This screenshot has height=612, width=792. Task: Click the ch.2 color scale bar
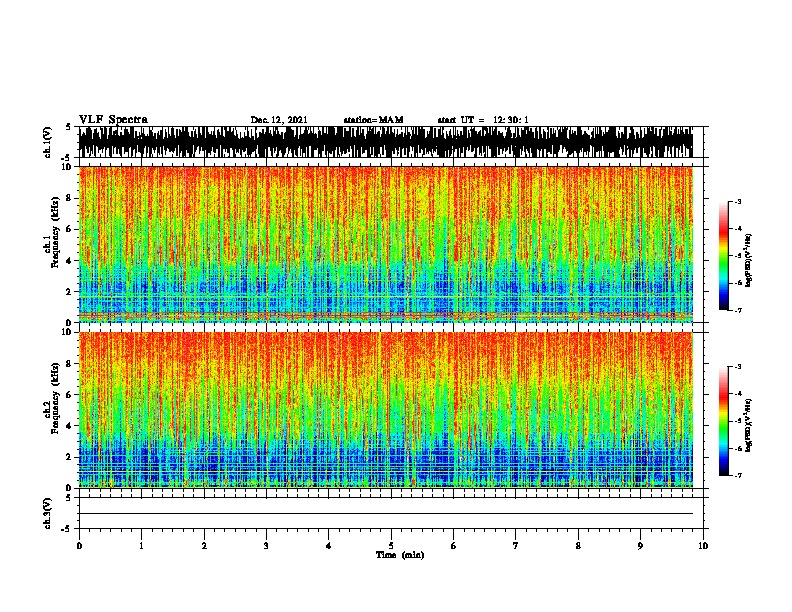724,421
